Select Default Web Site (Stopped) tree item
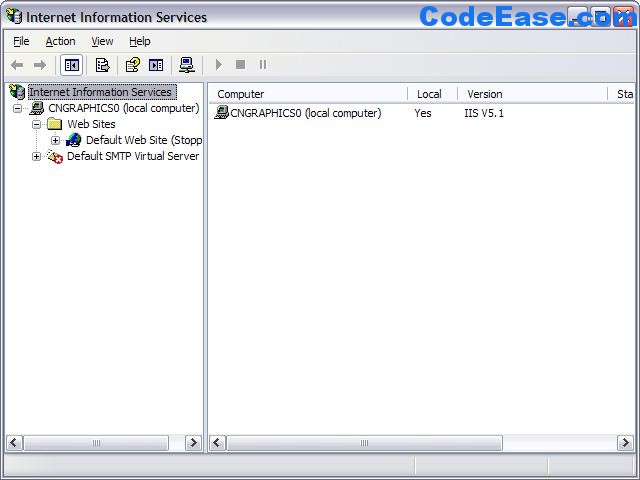 (x=144, y=140)
